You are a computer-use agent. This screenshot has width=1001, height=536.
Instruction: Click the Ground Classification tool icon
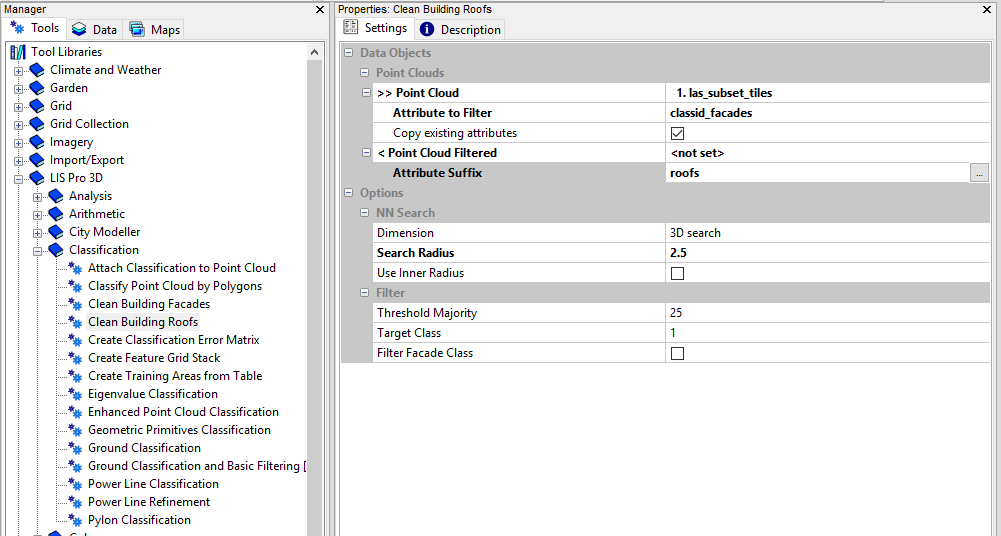pyautogui.click(x=75, y=448)
